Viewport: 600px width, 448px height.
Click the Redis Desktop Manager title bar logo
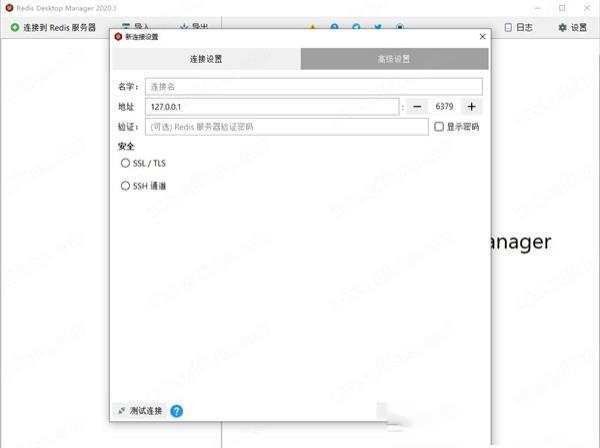10,8
